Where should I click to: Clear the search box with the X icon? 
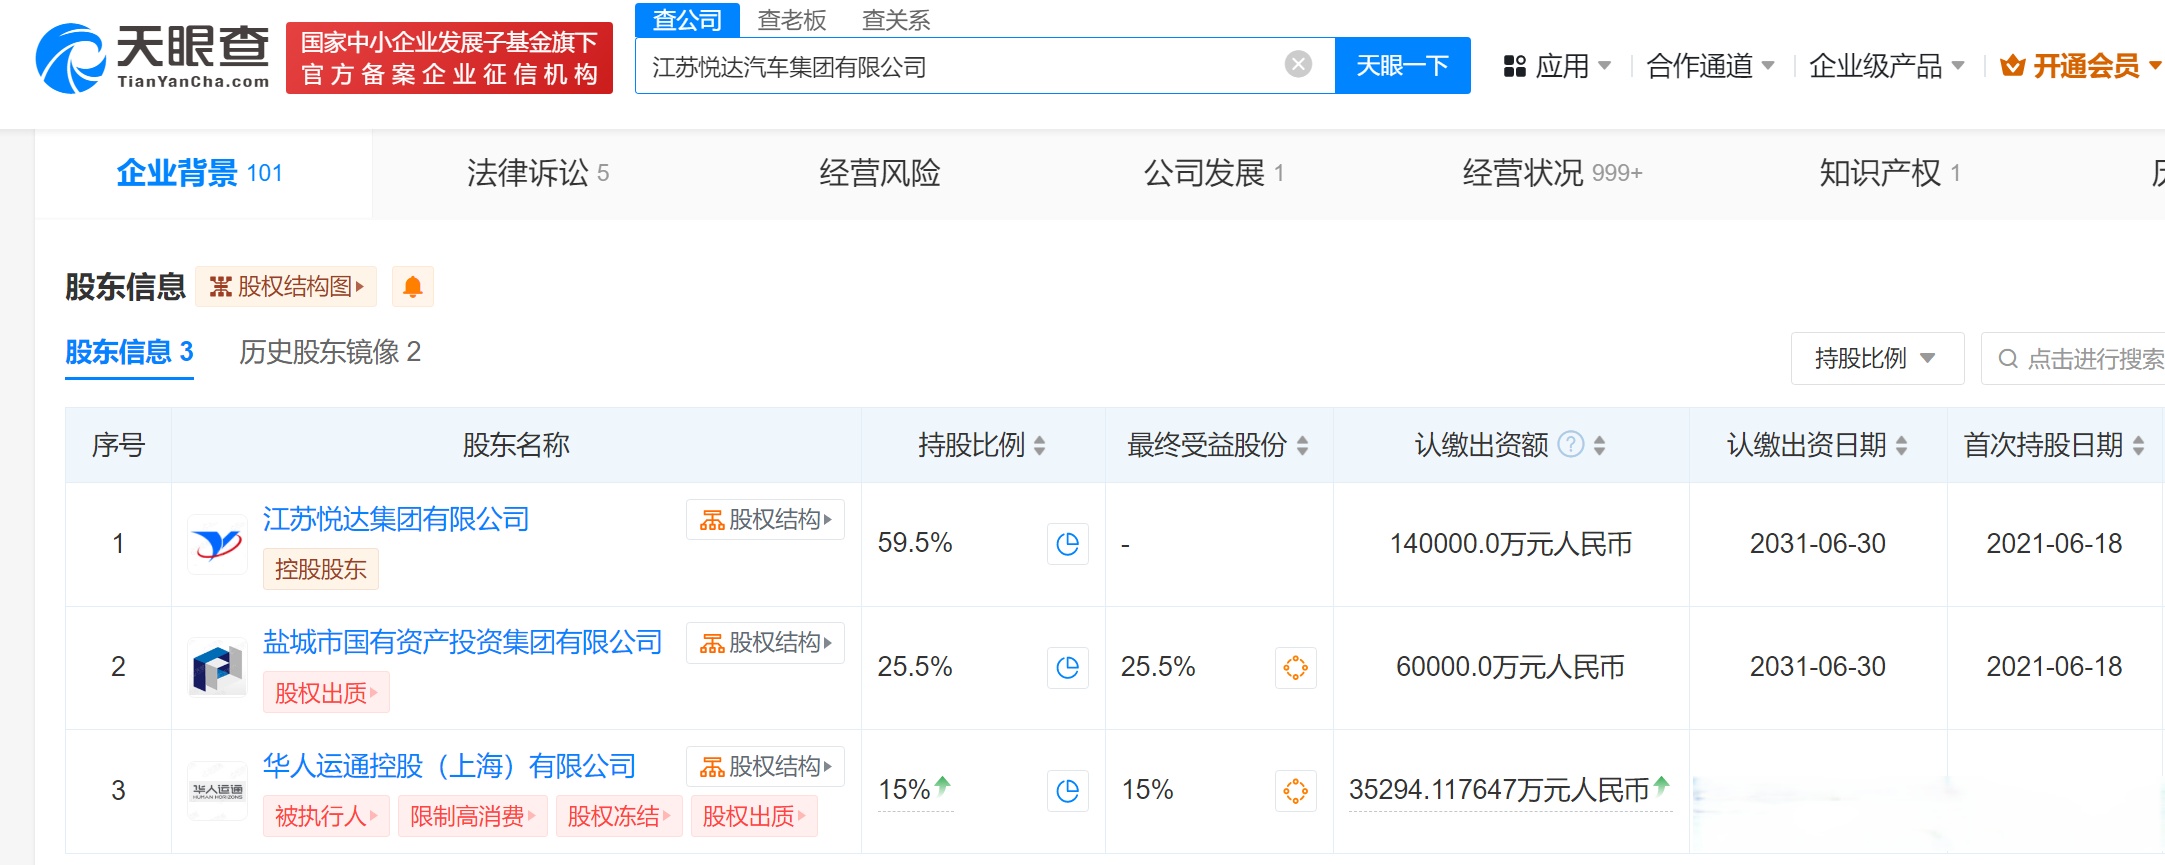(1298, 65)
